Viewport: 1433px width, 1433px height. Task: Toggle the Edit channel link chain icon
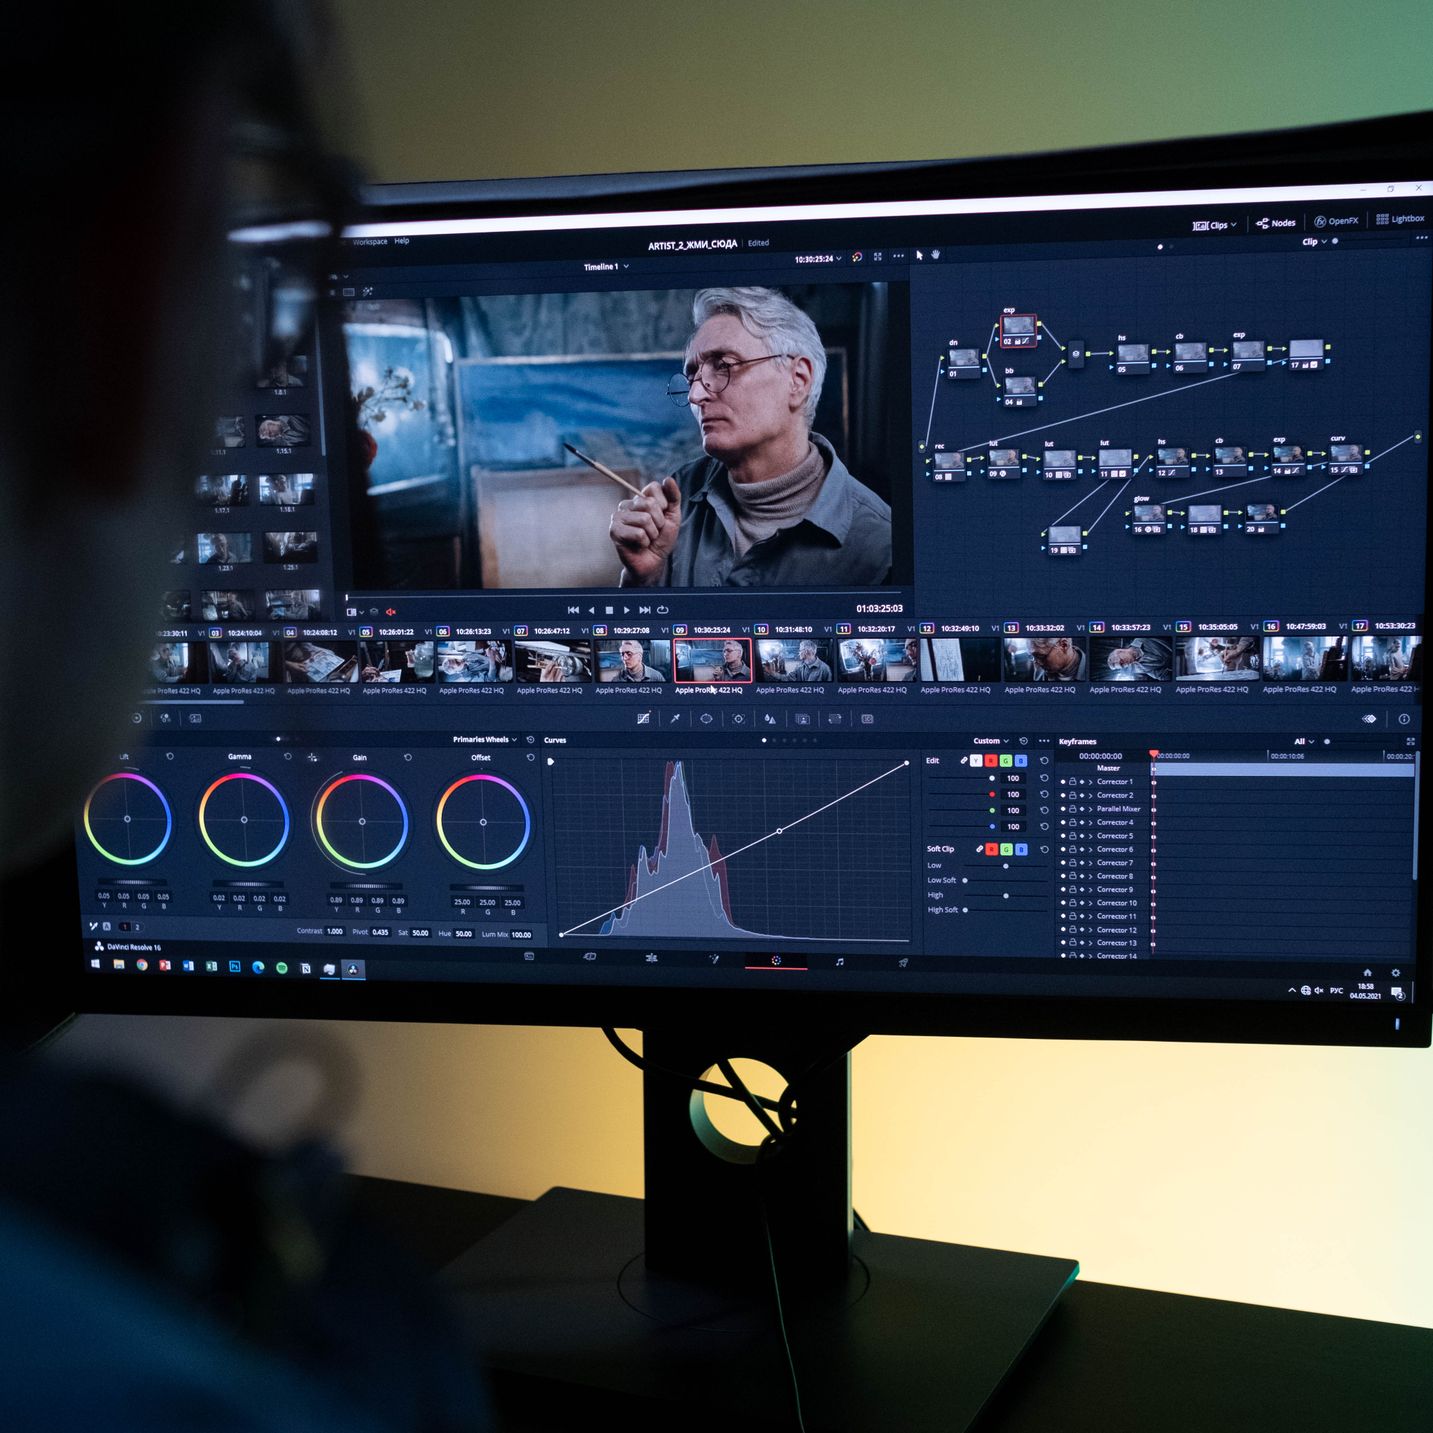click(964, 761)
